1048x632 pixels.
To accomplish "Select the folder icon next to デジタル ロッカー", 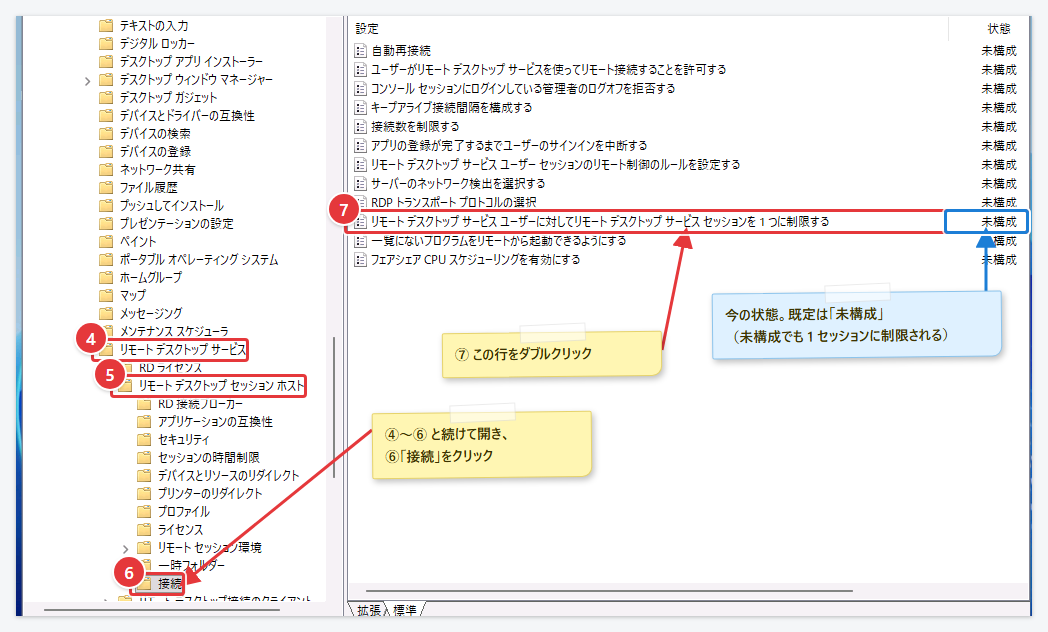I will point(106,43).
